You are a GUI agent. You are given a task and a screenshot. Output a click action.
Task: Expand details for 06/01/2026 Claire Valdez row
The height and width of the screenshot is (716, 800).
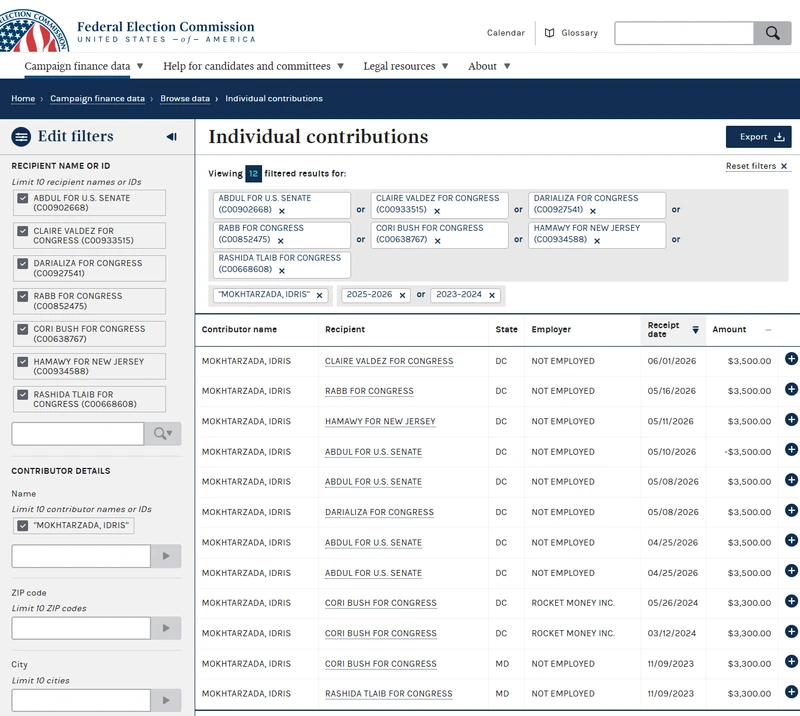coord(791,359)
